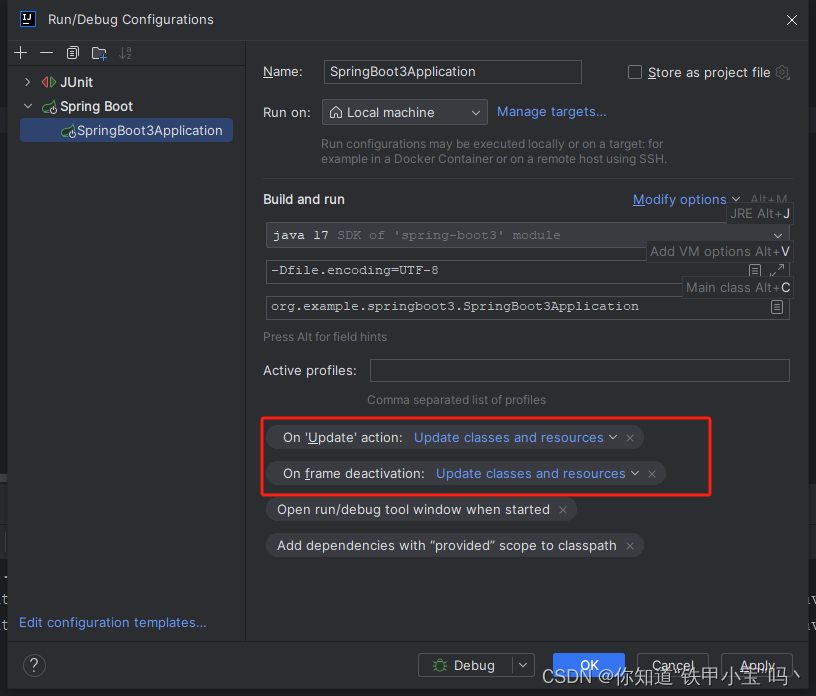Select SpringBoot3Application configuration in tree
The image size is (816, 696).
(126, 130)
